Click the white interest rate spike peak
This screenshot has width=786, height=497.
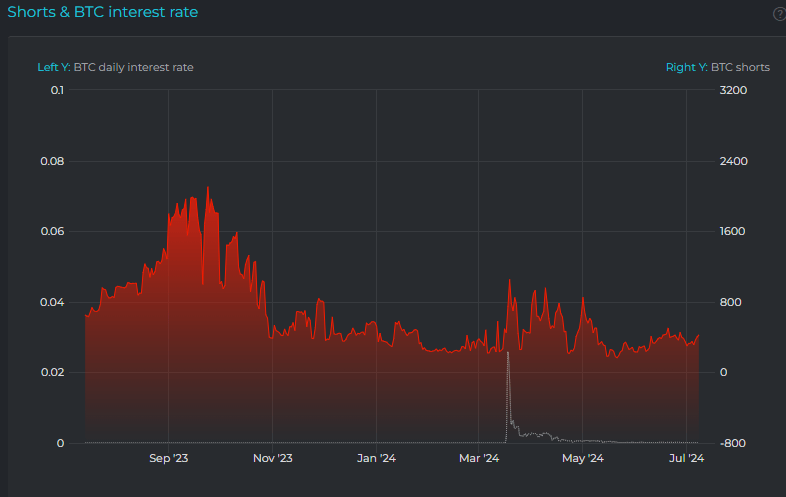(508, 353)
